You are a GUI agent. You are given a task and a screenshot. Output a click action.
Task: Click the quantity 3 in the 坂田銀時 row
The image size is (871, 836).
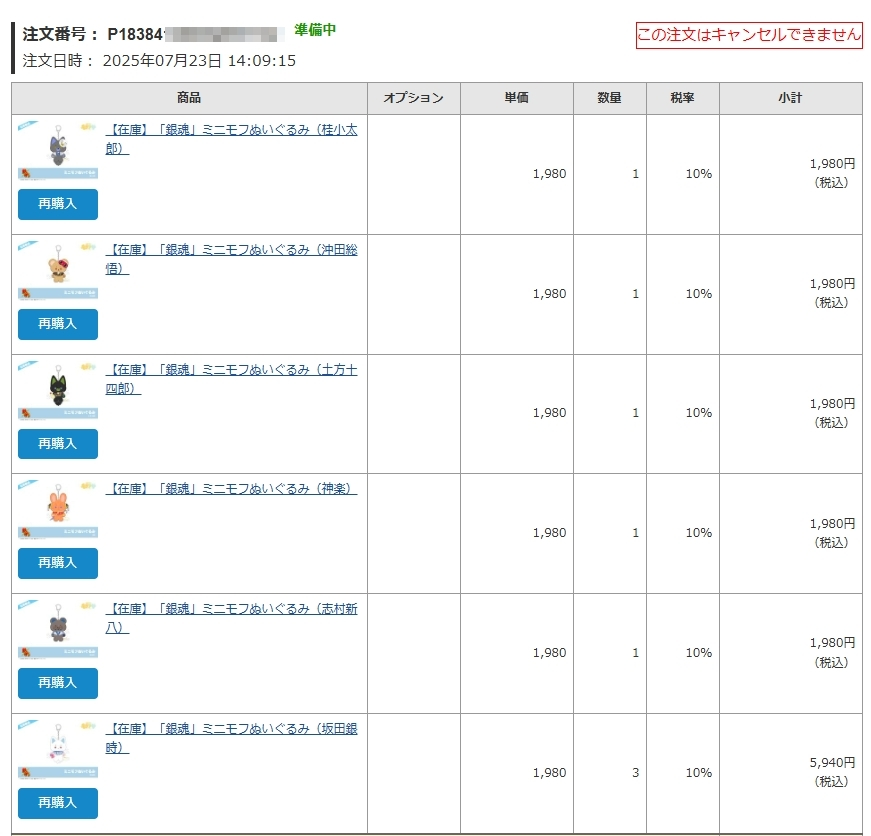pos(635,773)
